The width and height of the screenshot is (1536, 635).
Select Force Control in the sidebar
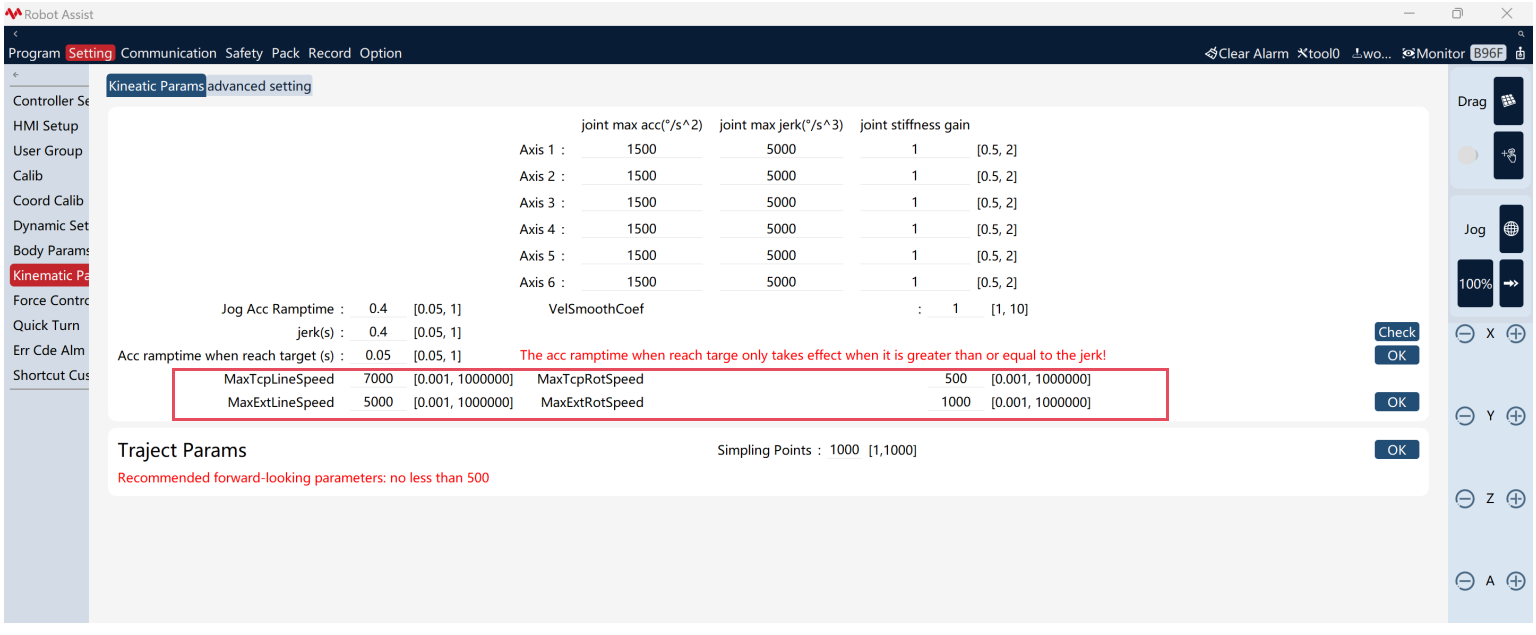(x=50, y=300)
